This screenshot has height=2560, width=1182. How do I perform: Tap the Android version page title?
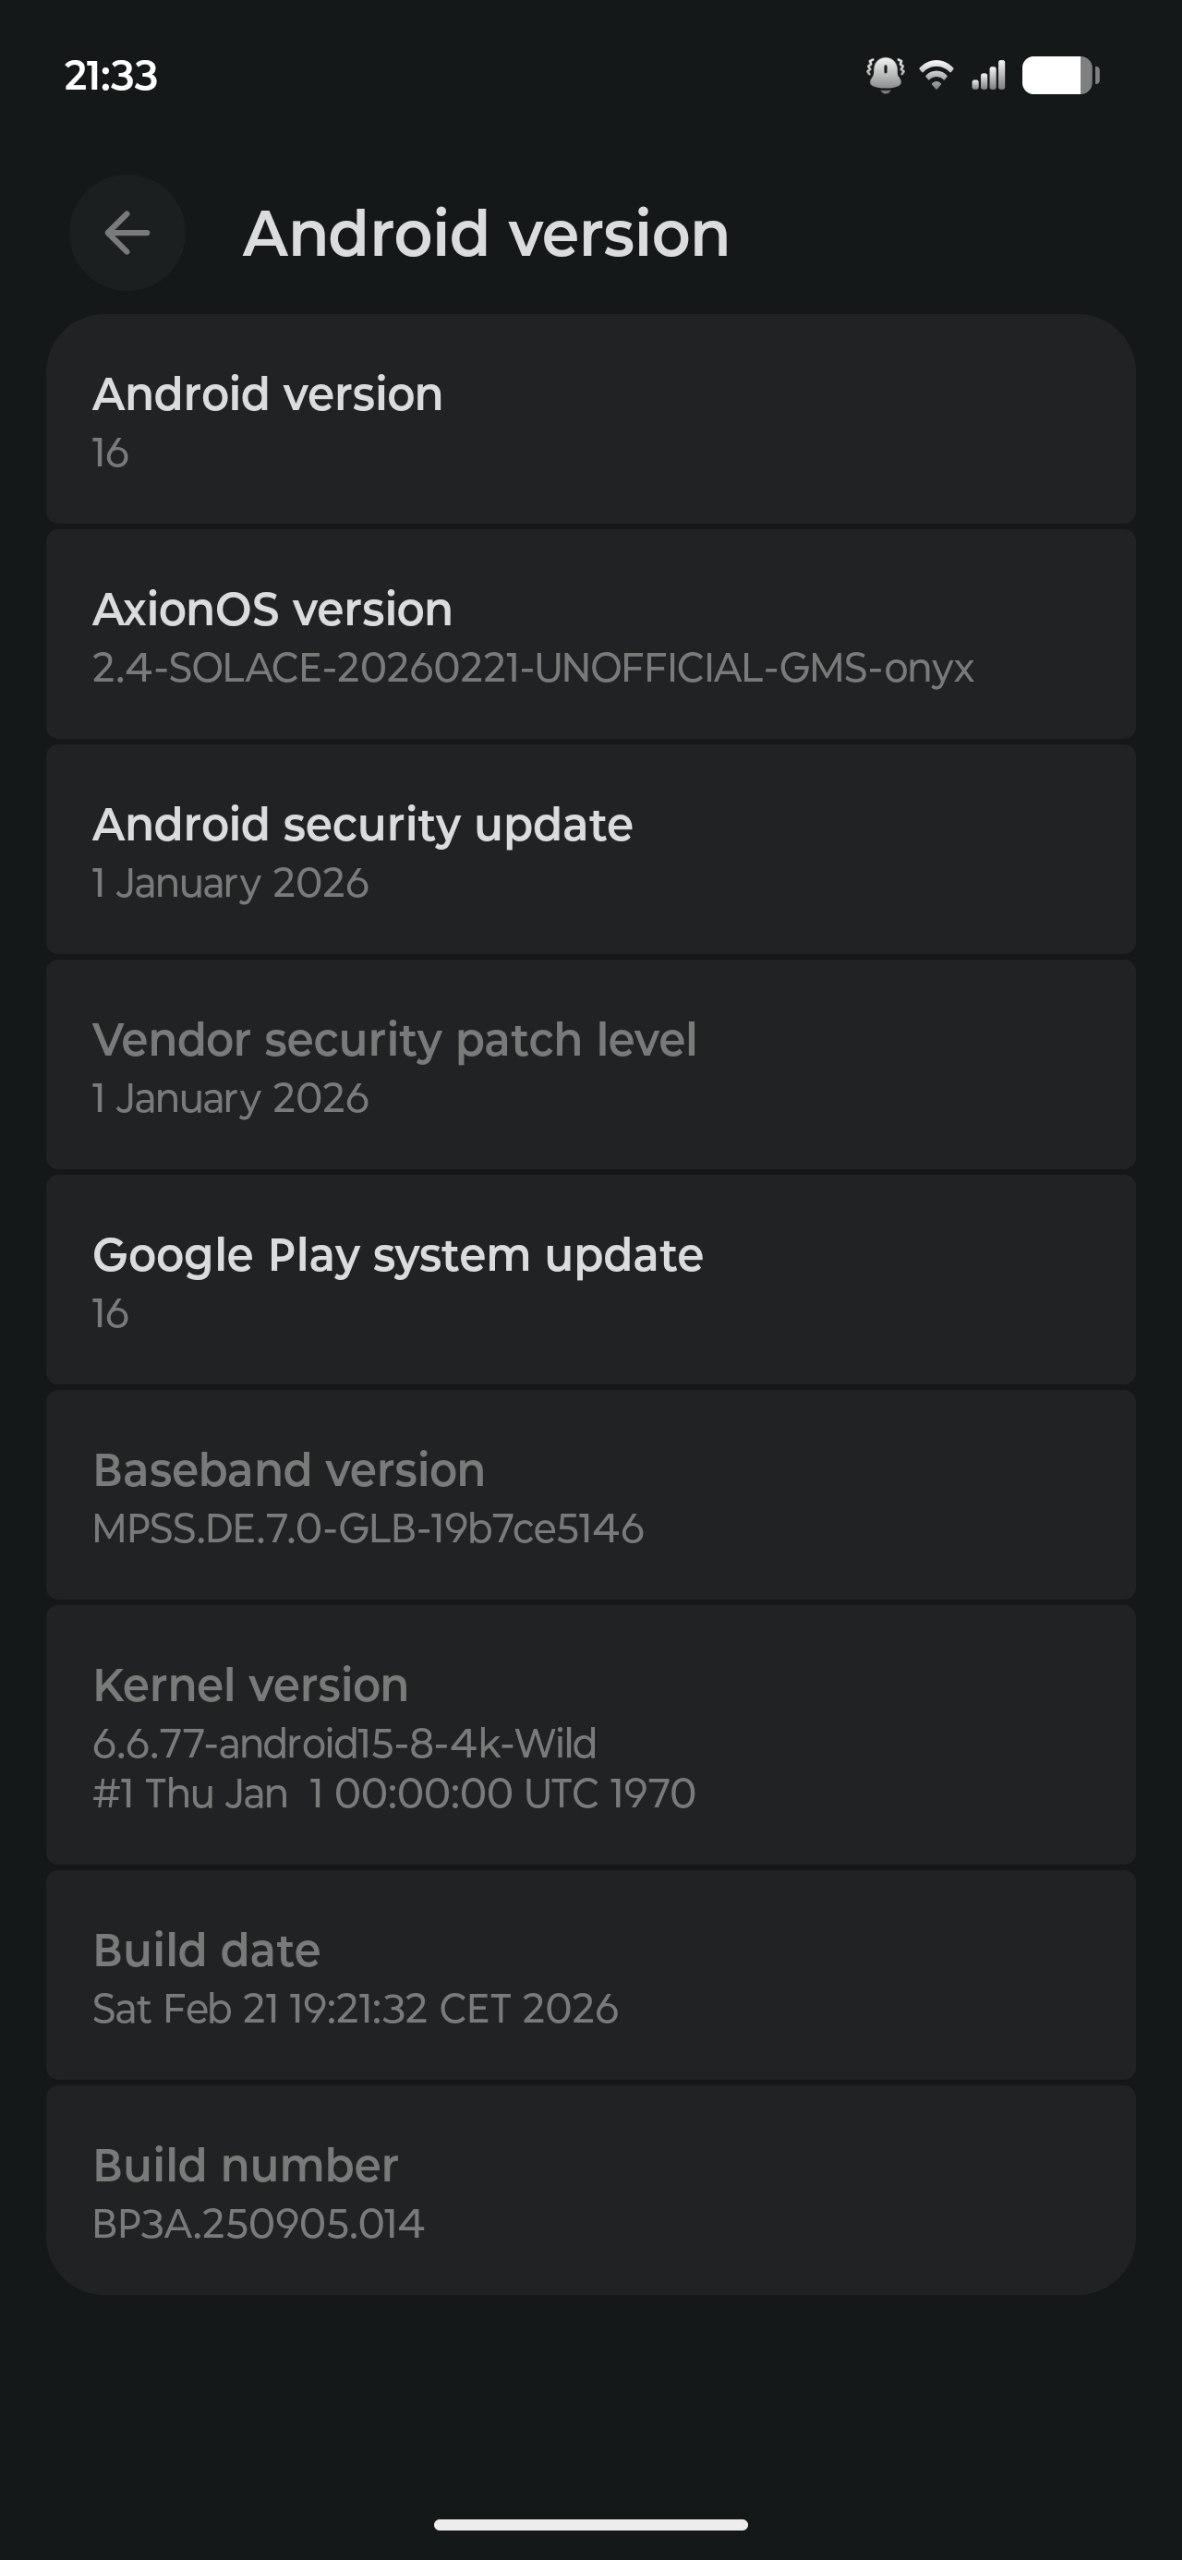486,234
